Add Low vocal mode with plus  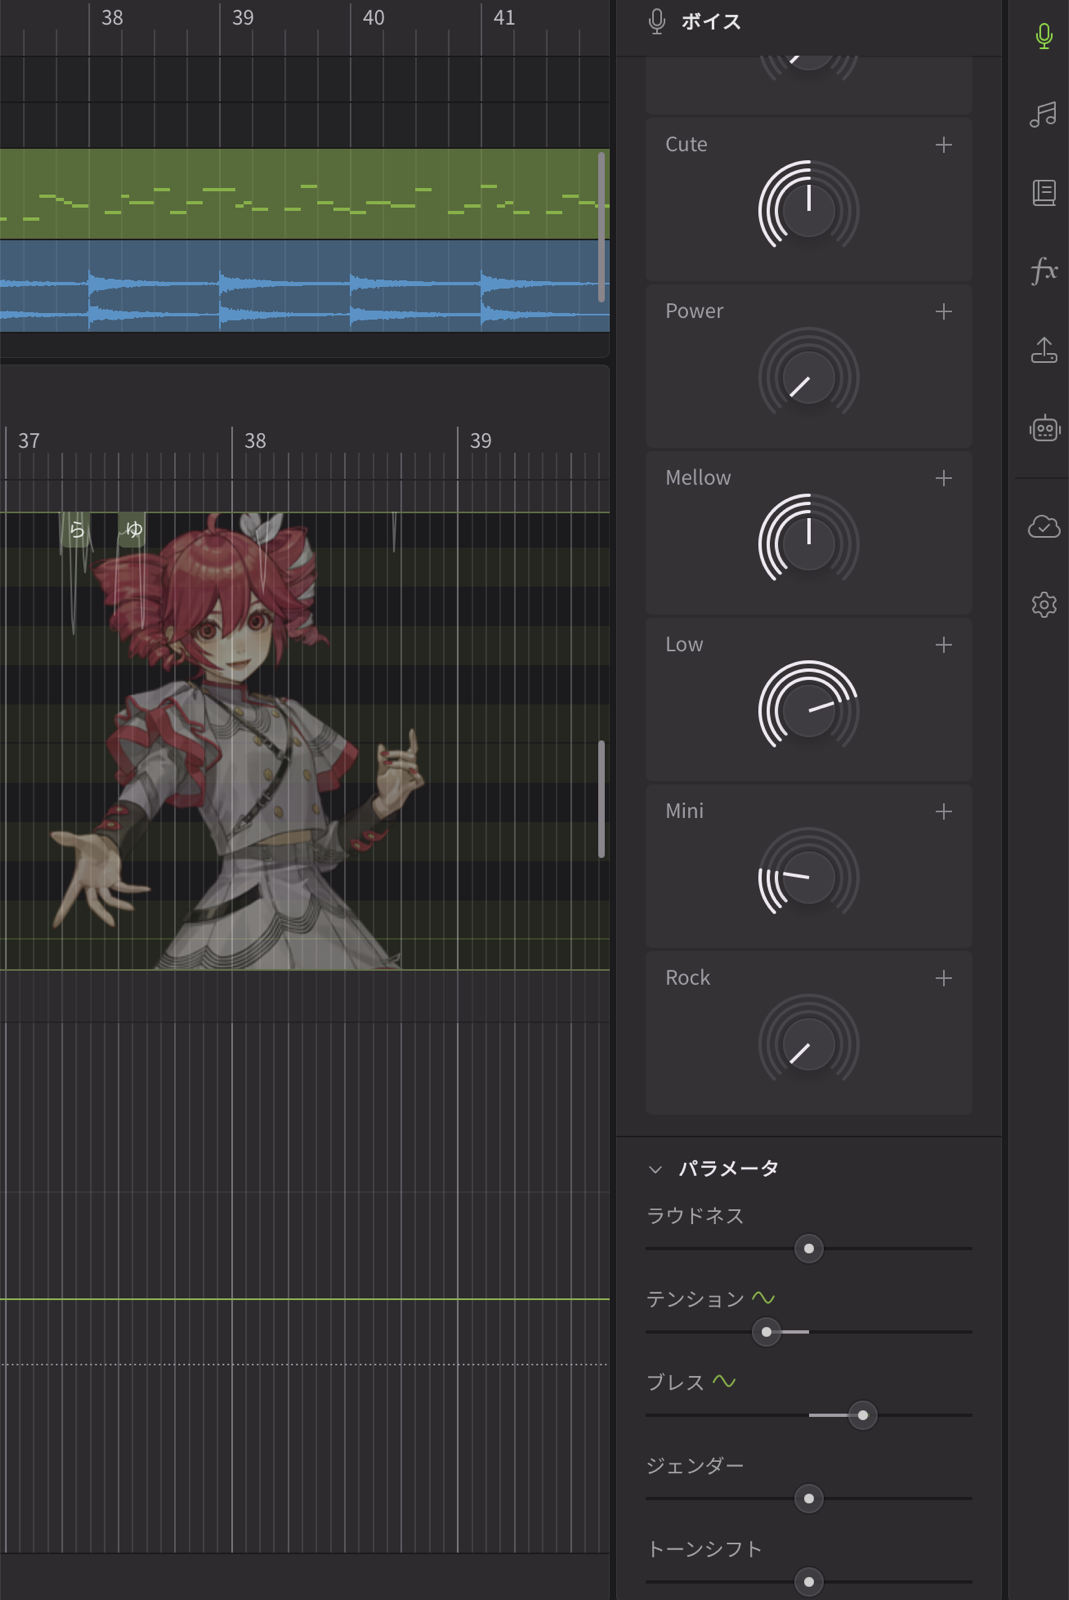coord(943,645)
